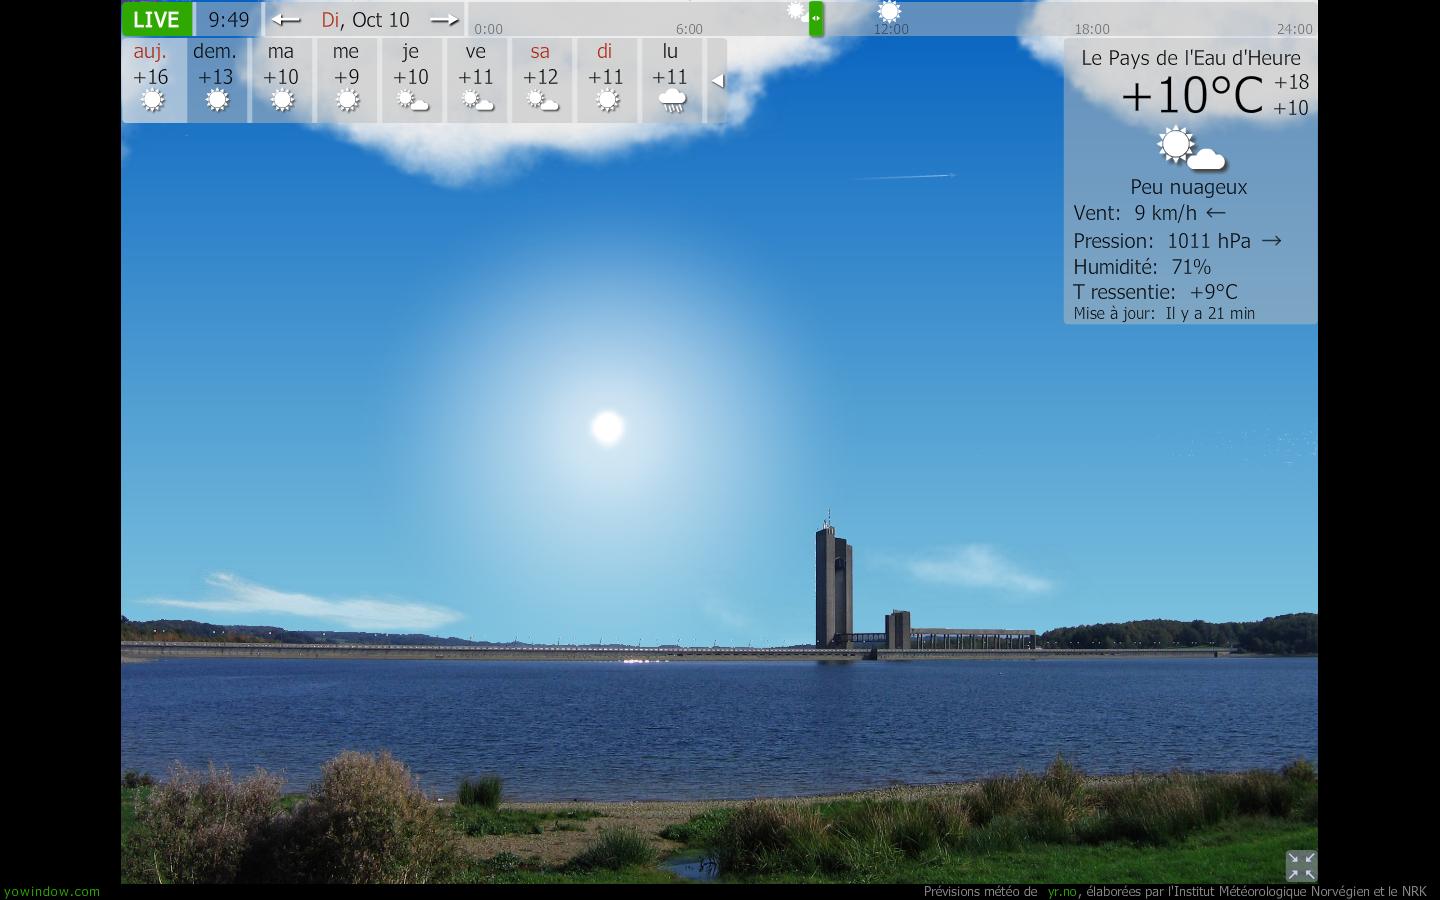The height and width of the screenshot is (900, 1440).
Task: Click the 12:00 mark on the timeline
Action: [890, 29]
